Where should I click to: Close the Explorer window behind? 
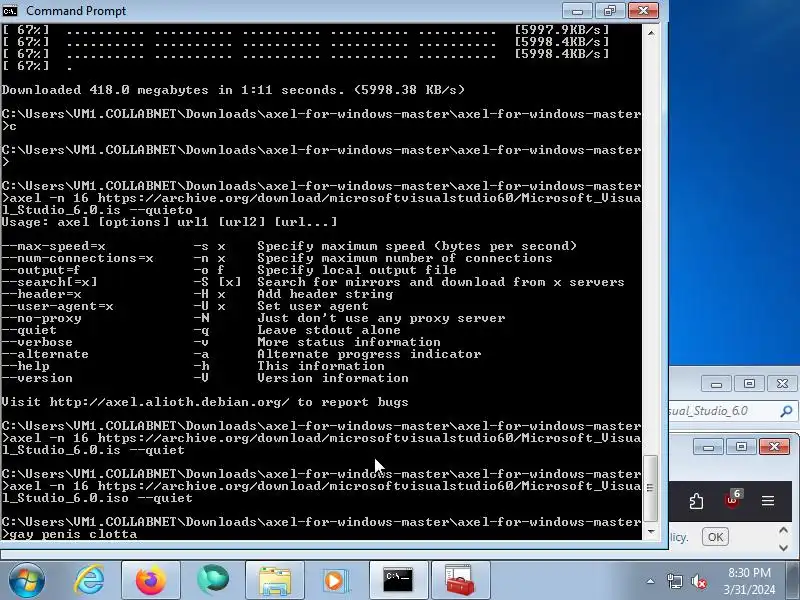782,384
